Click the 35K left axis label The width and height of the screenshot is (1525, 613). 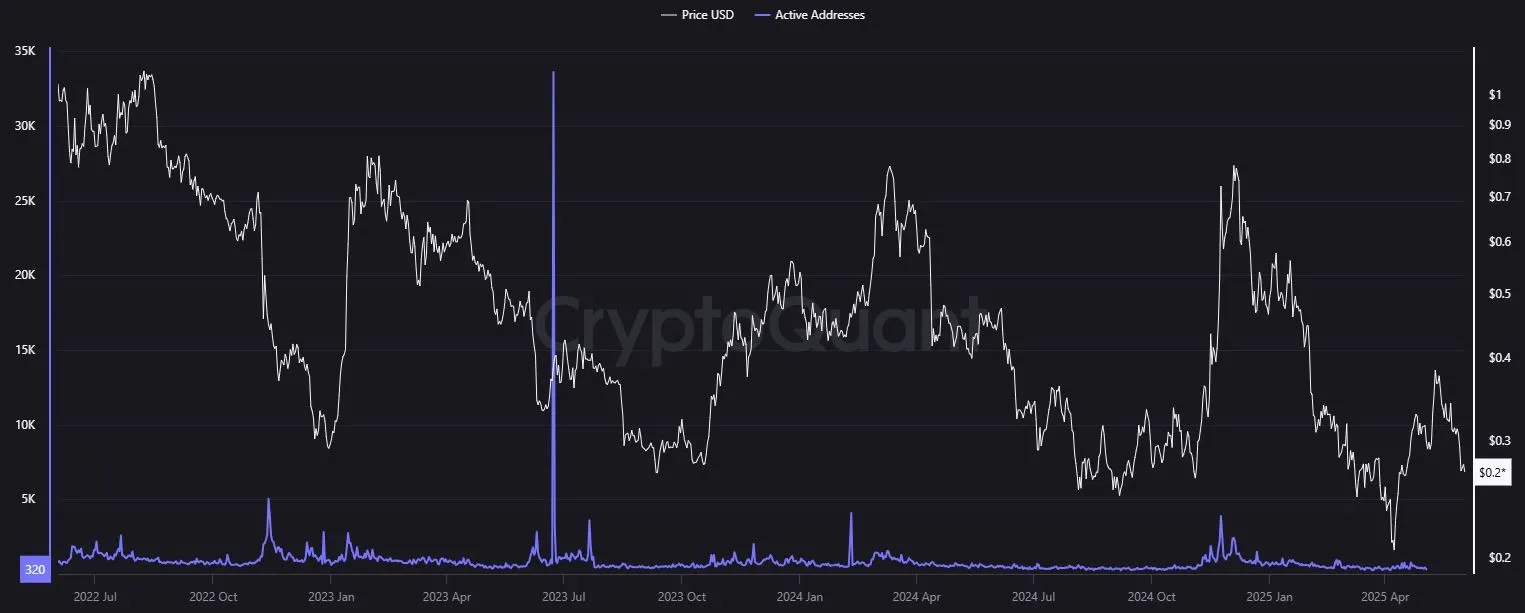[x=25, y=50]
